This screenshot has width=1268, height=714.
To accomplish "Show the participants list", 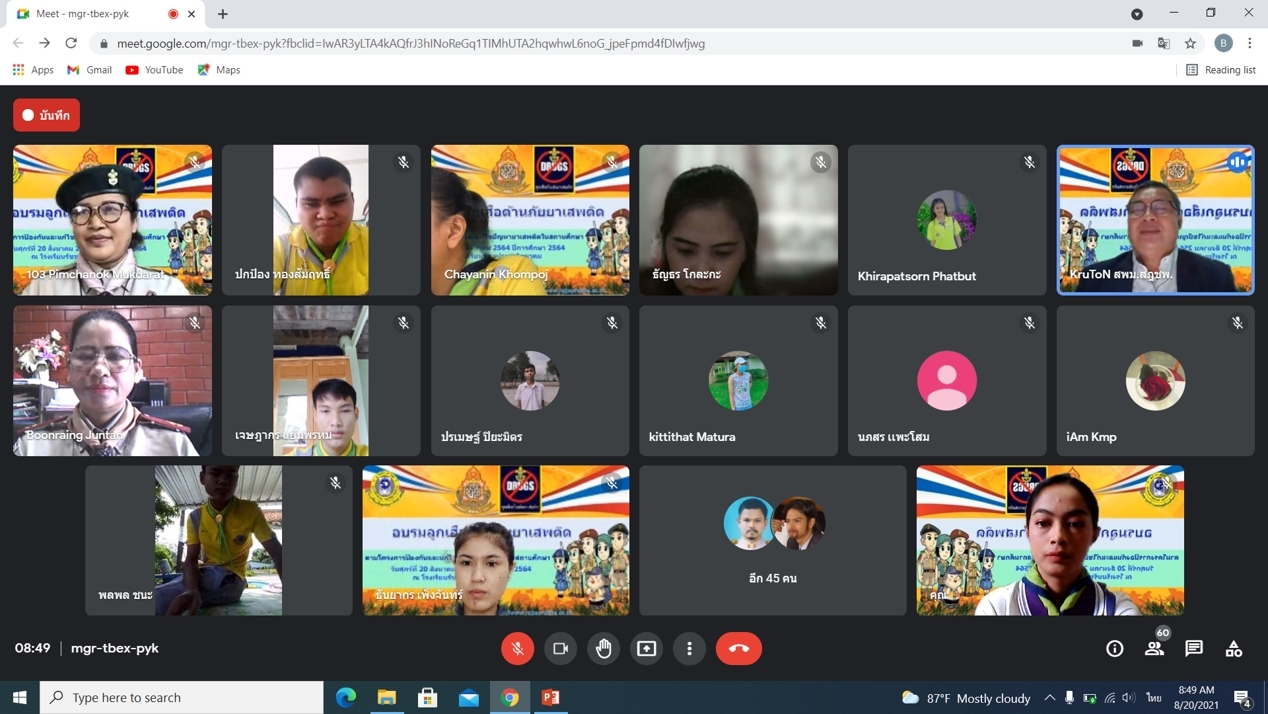I will pos(1154,648).
